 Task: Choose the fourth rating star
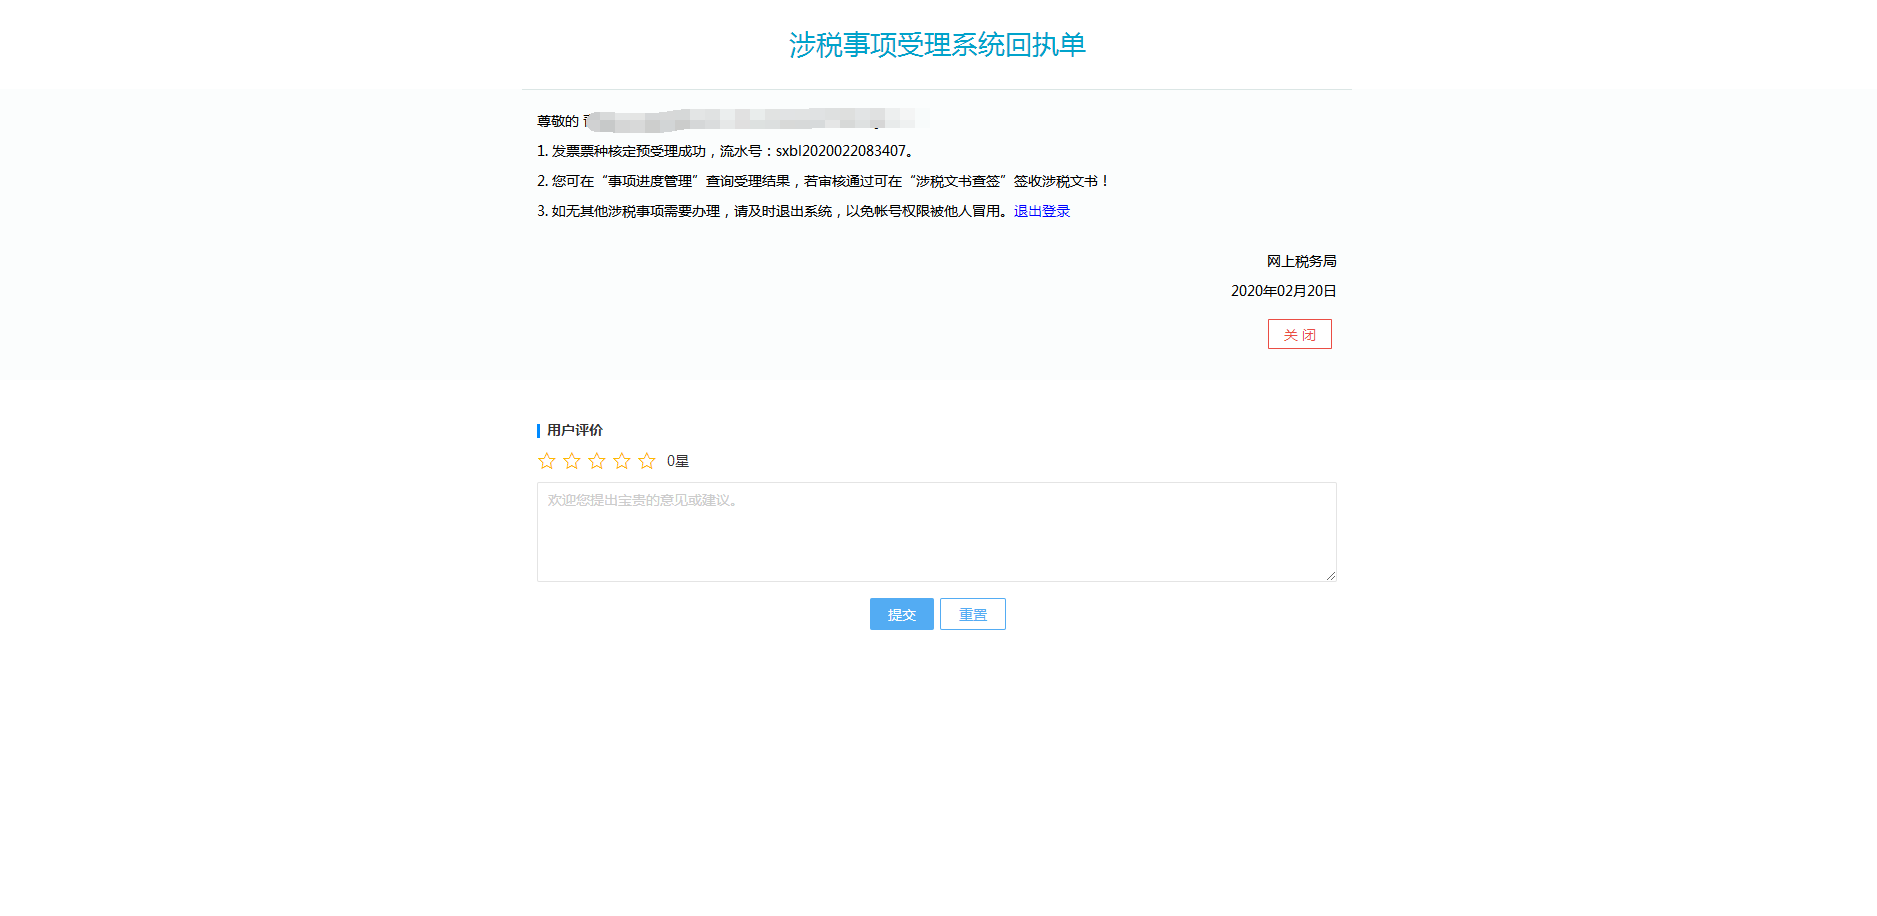pos(622,461)
